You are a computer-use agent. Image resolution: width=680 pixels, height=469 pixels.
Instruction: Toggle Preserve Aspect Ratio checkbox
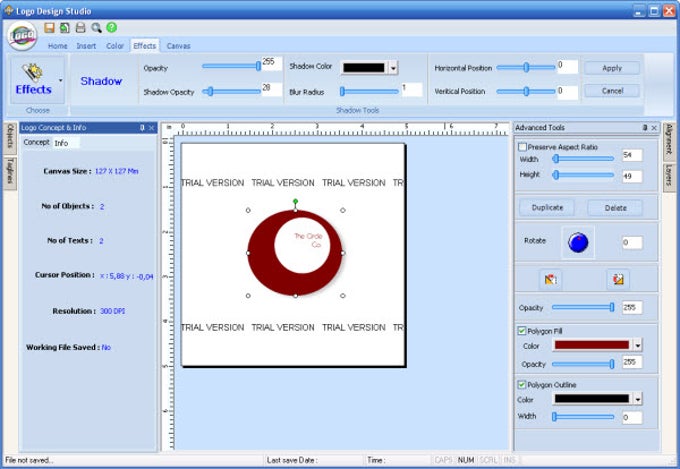[523, 147]
